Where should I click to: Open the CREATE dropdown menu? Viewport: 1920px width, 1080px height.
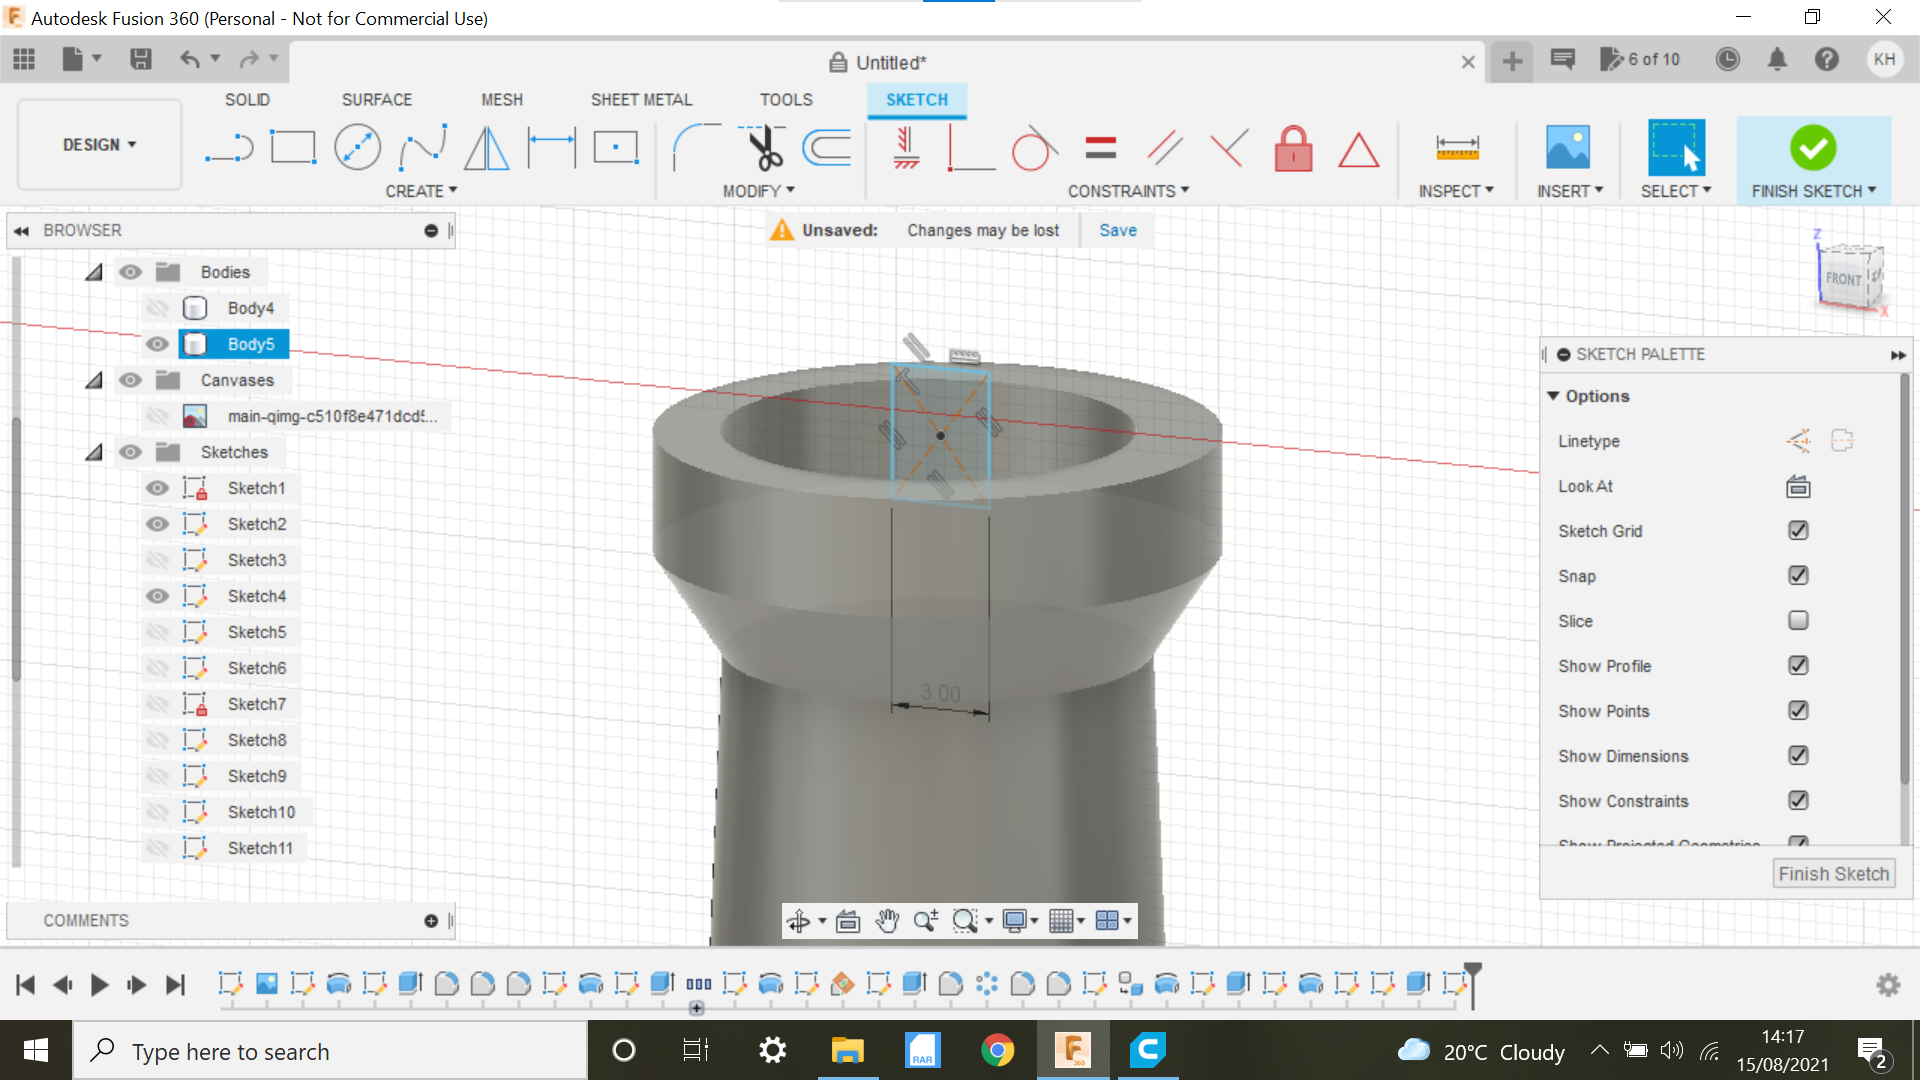421,191
